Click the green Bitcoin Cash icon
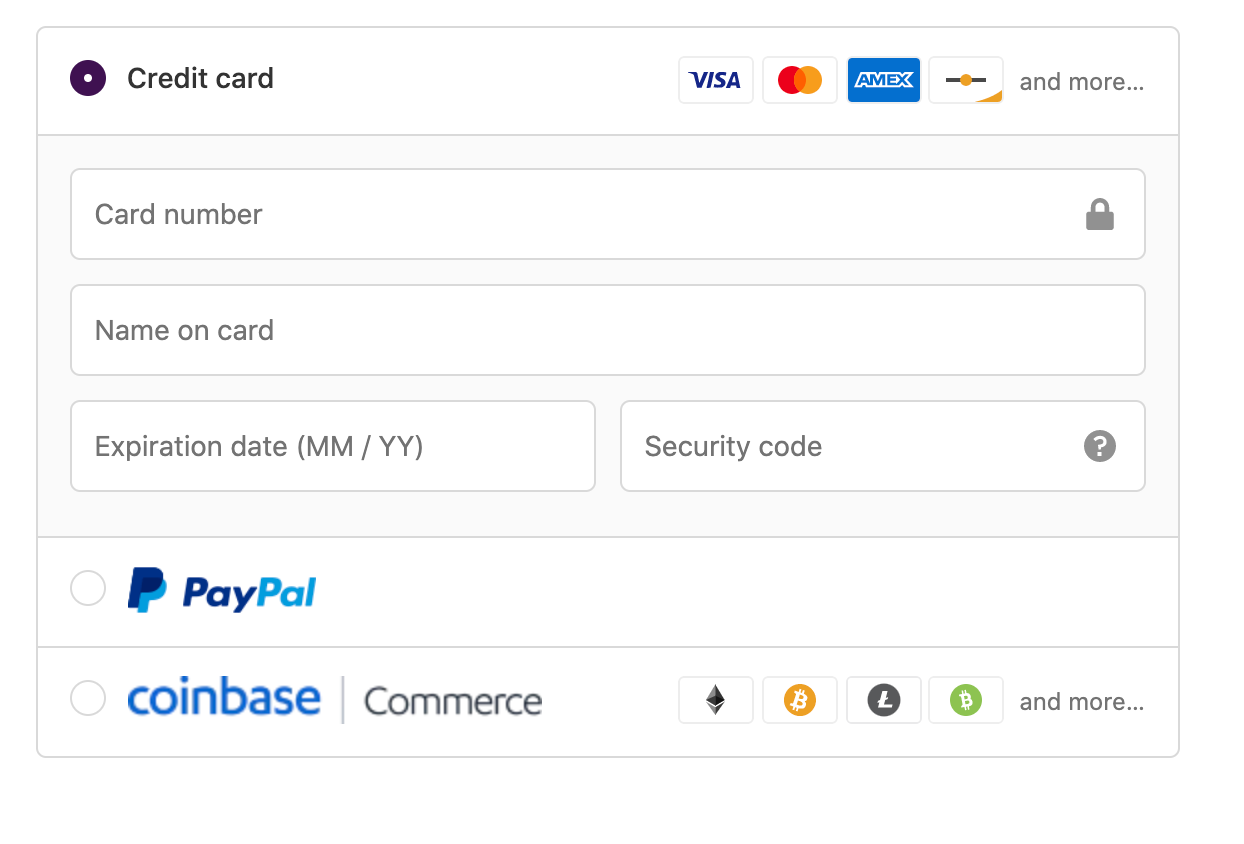The width and height of the screenshot is (1244, 844). [x=965, y=700]
